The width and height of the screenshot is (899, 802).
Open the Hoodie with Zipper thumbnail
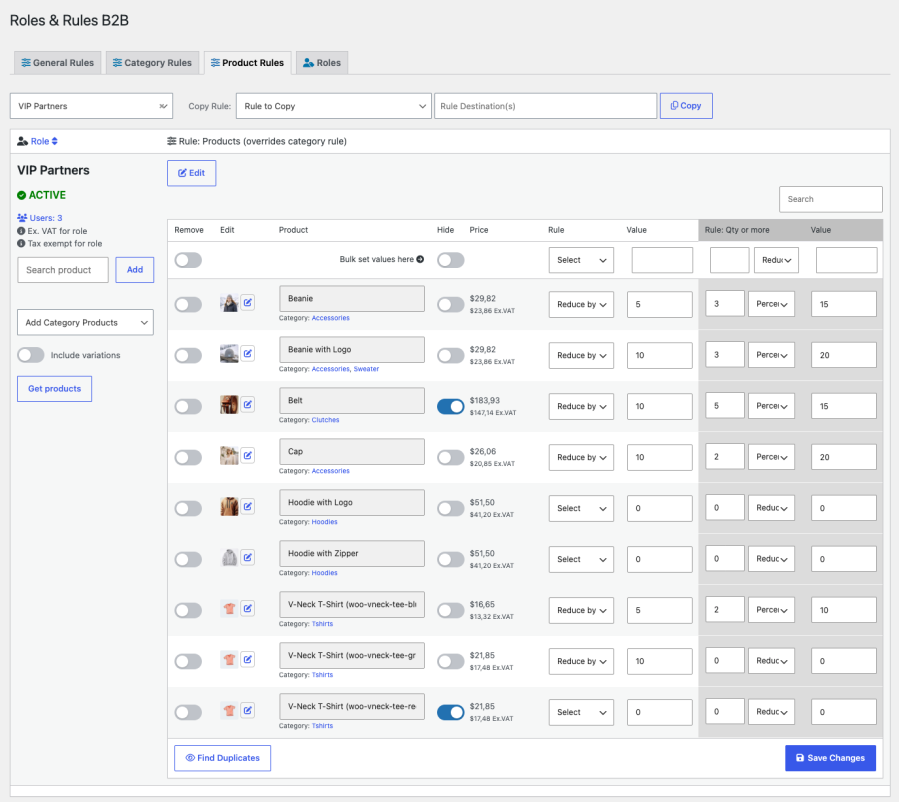tap(229, 558)
